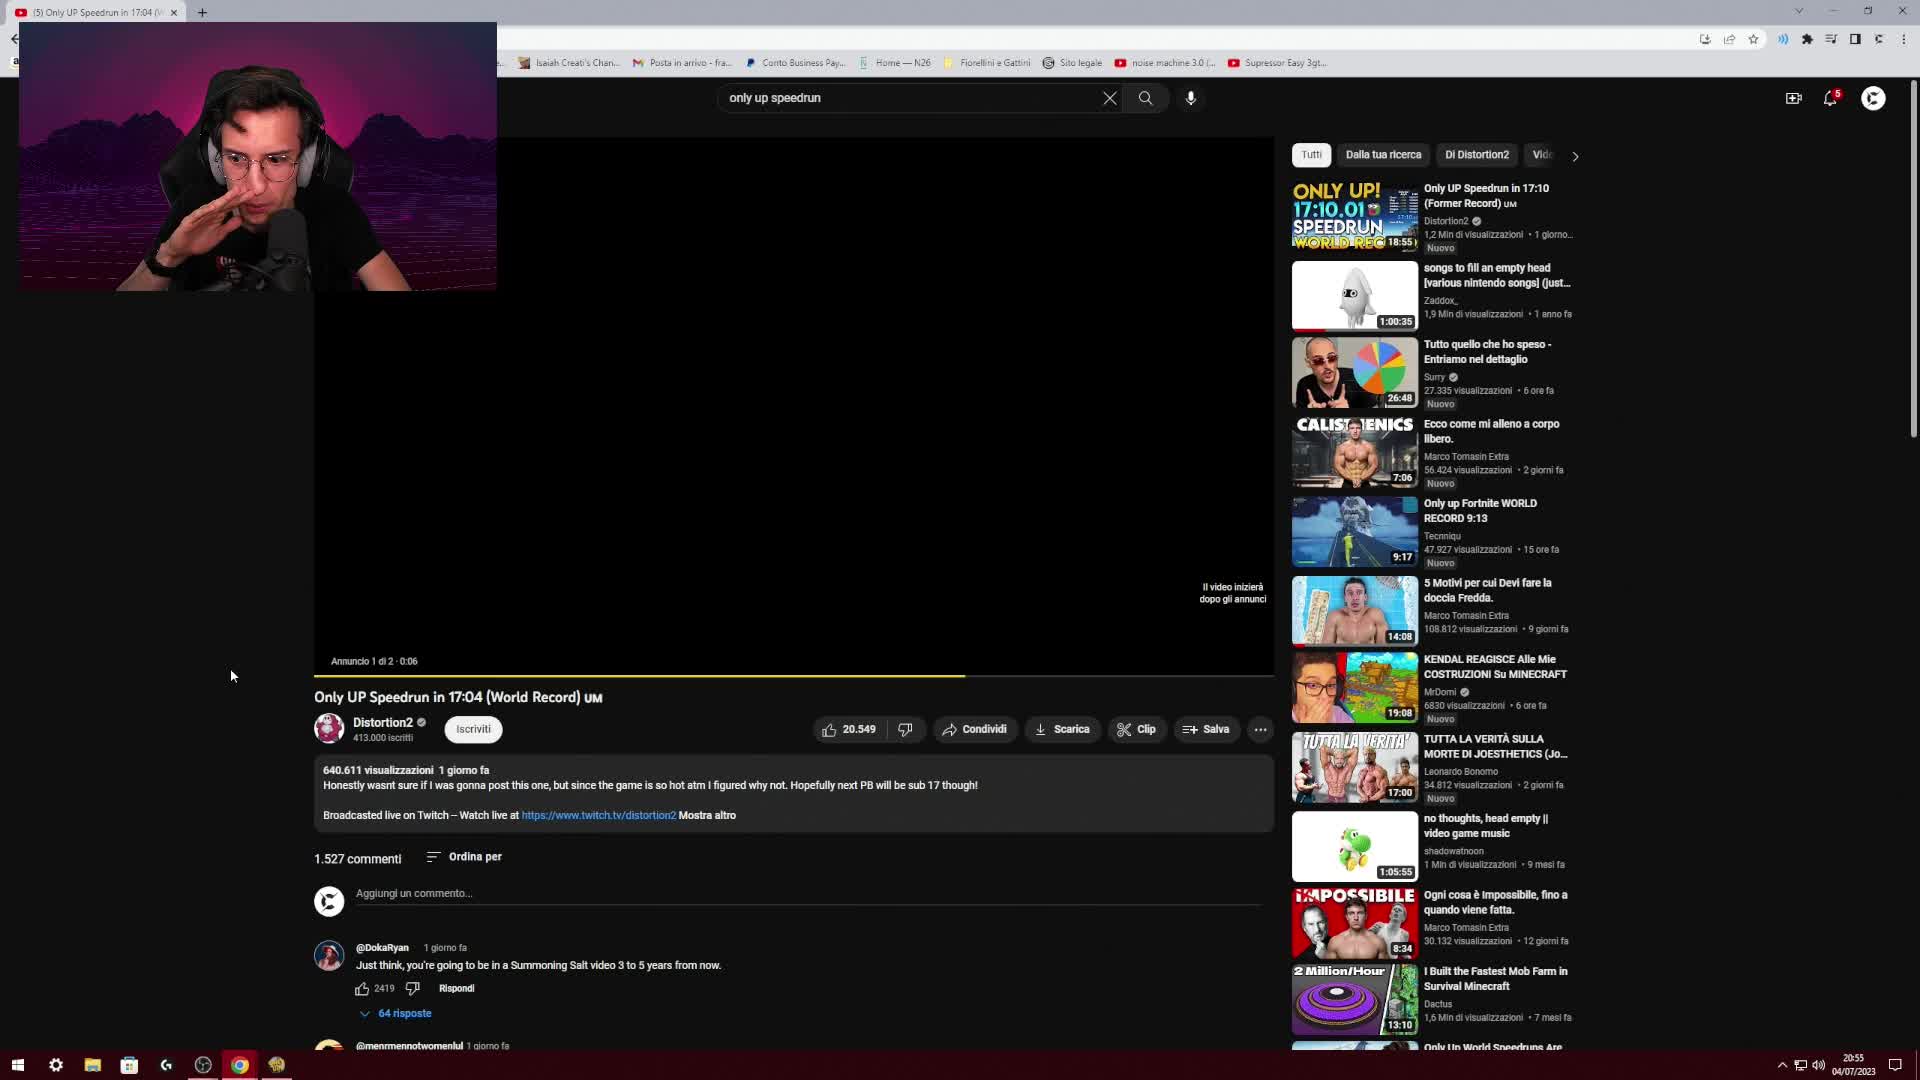Open Logitech G HUB from taskbar
The image size is (1920, 1080).
coord(166,1065)
